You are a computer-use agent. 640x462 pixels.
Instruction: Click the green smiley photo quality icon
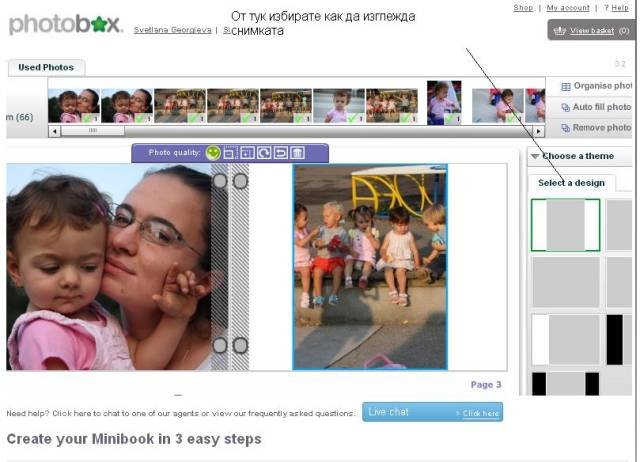tap(213, 153)
